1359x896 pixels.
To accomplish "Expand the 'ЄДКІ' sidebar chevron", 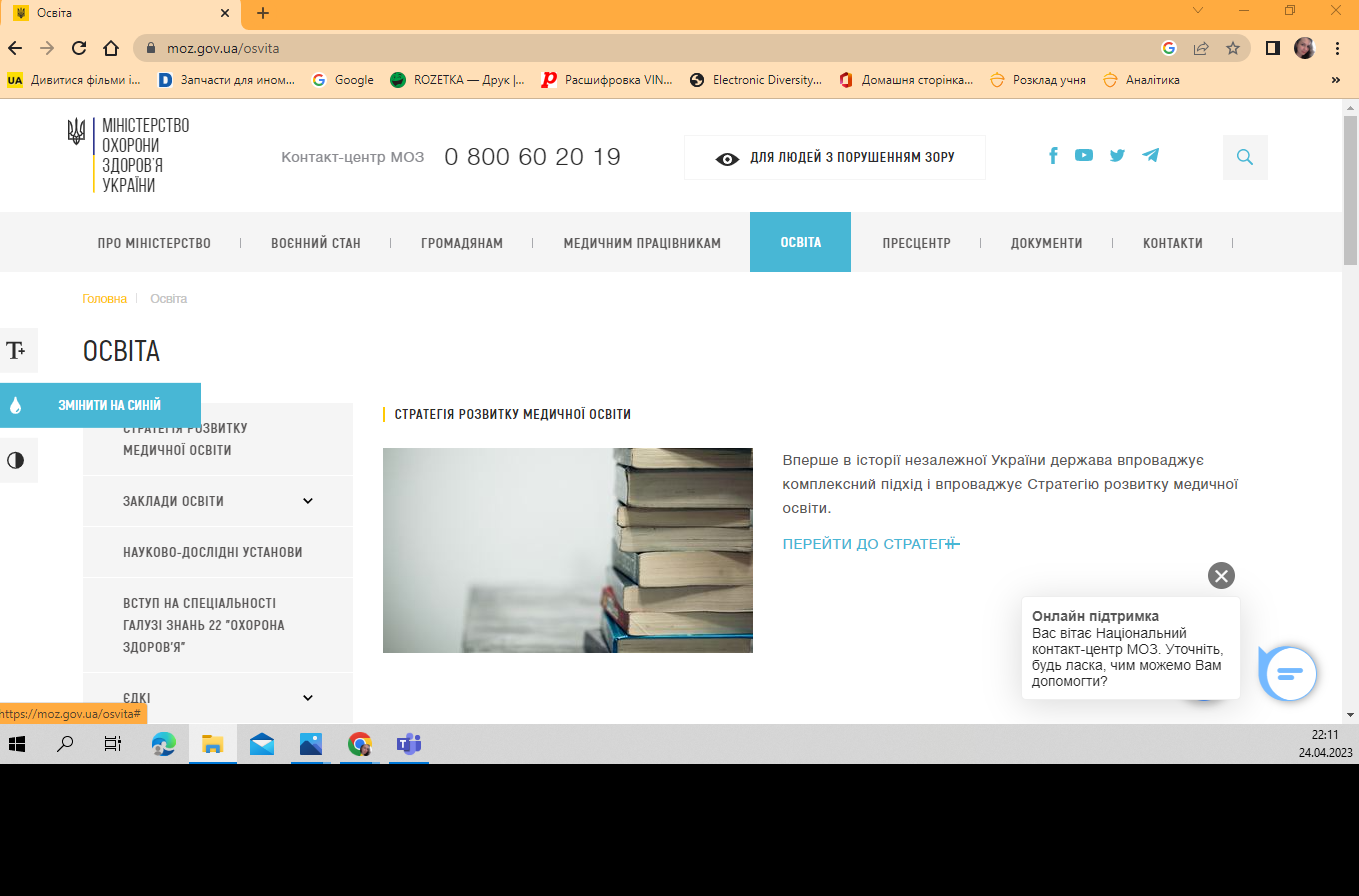I will click(308, 698).
